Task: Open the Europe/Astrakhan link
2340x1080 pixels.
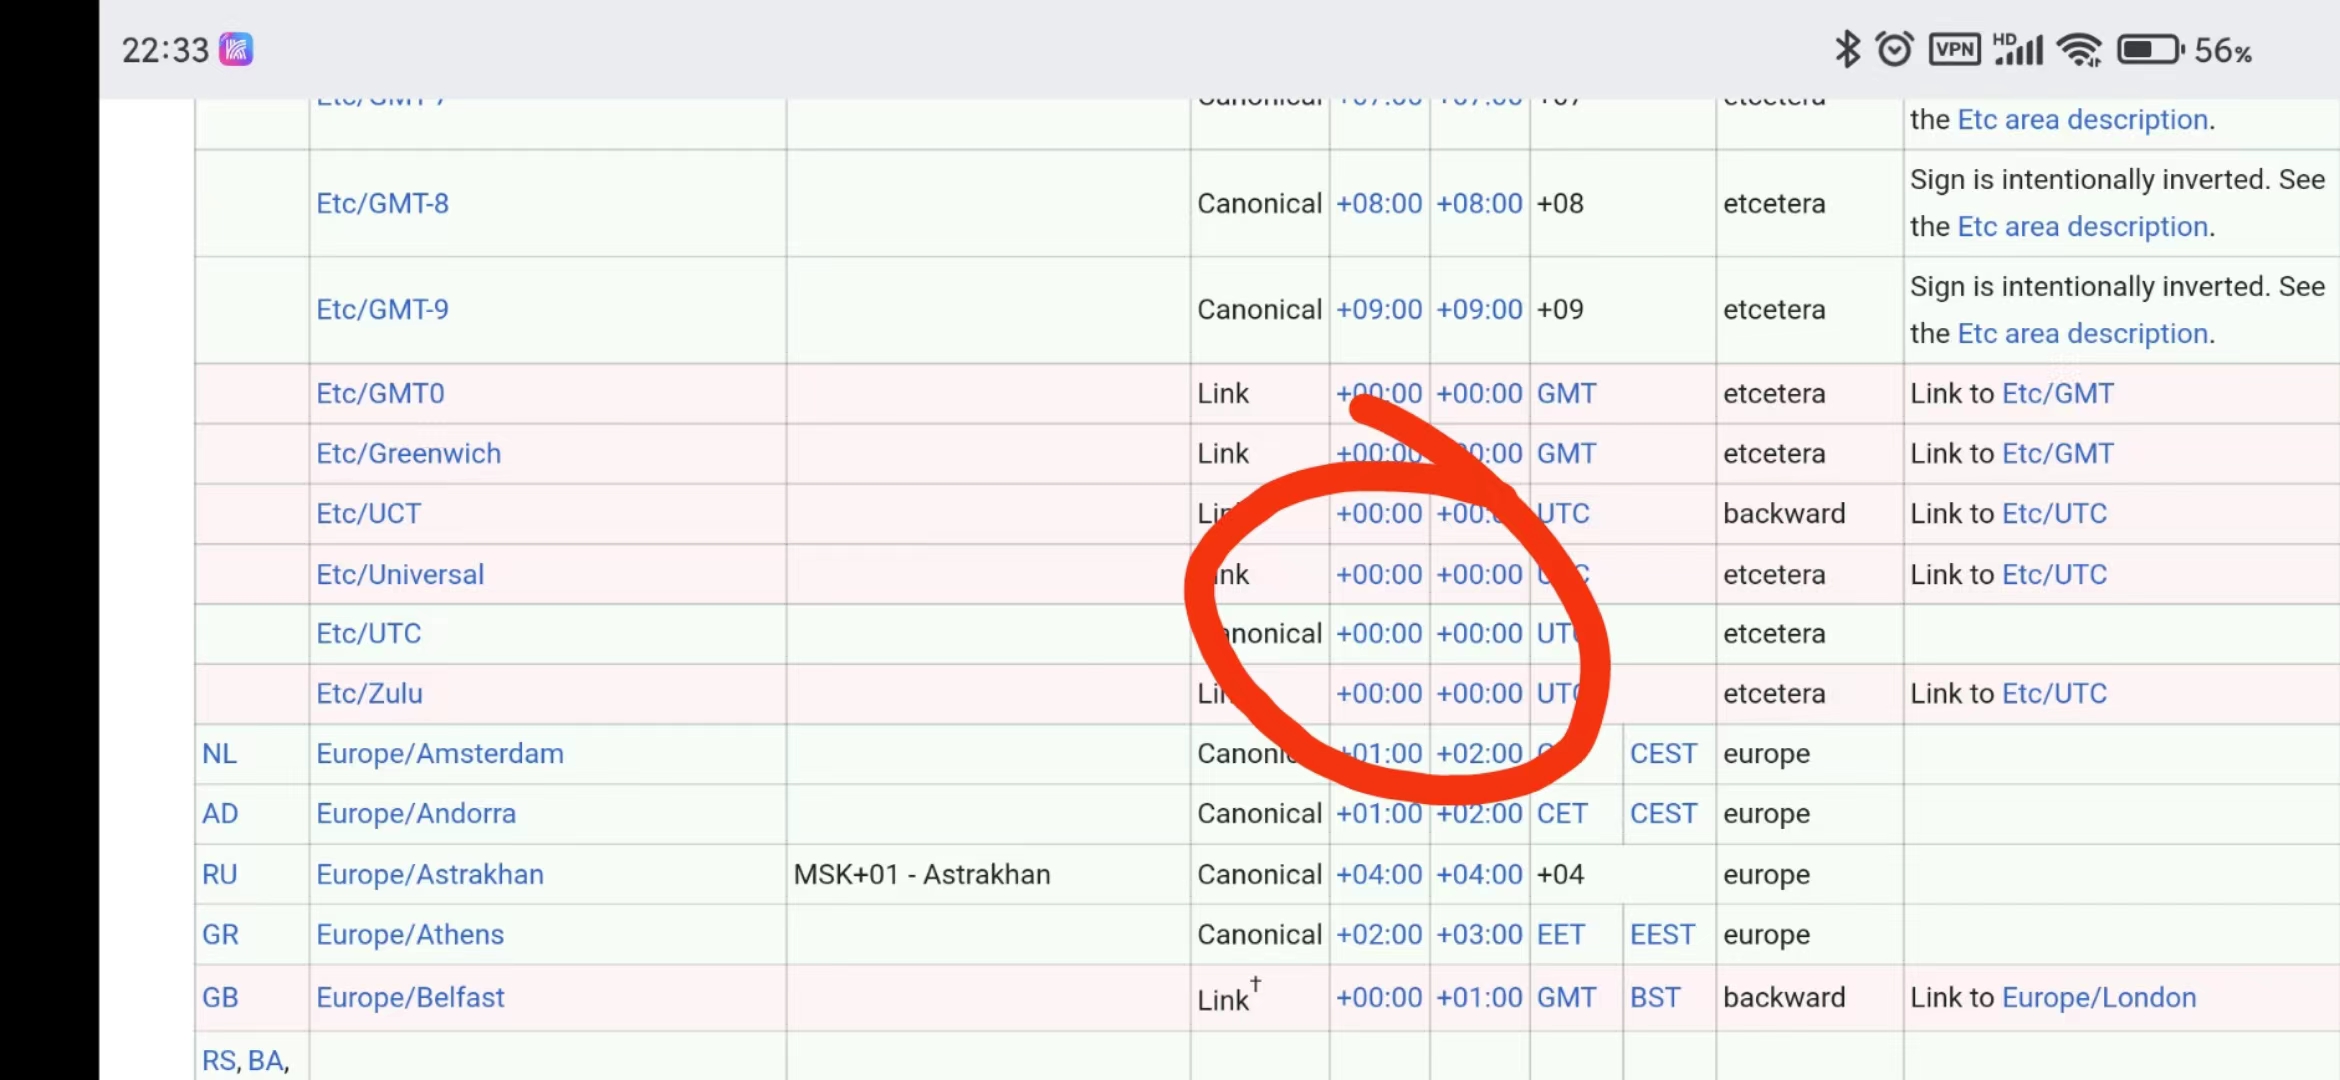Action: point(430,874)
